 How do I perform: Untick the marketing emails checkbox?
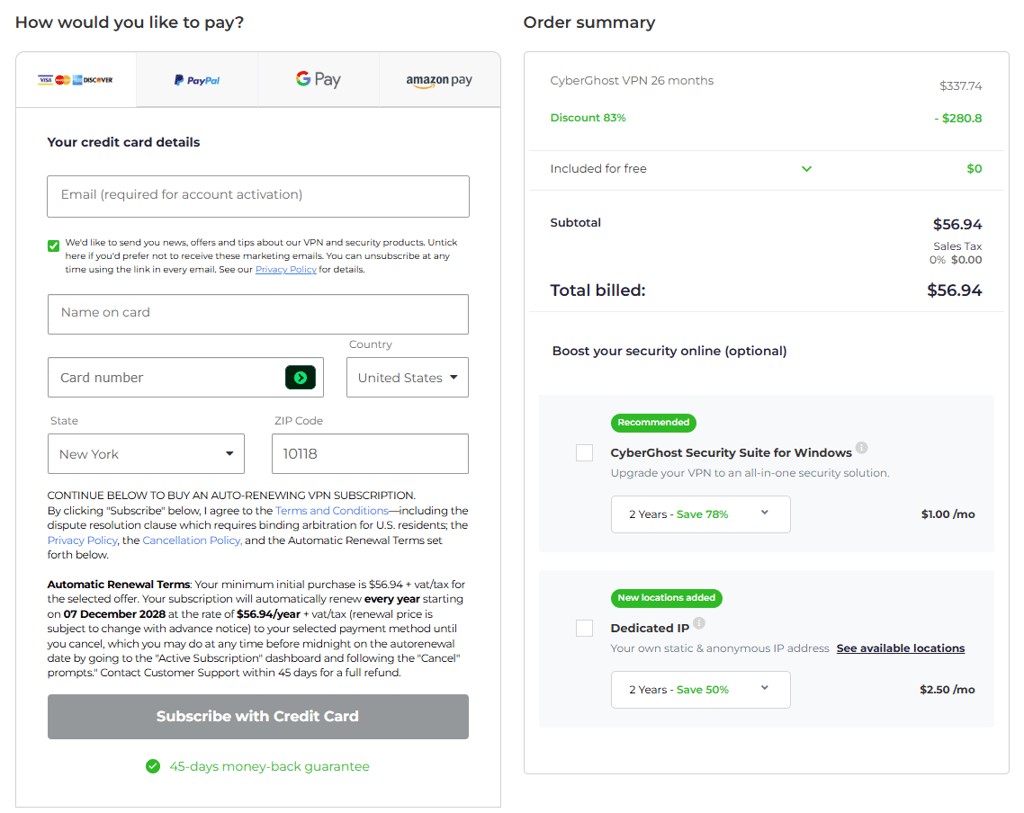pos(54,246)
